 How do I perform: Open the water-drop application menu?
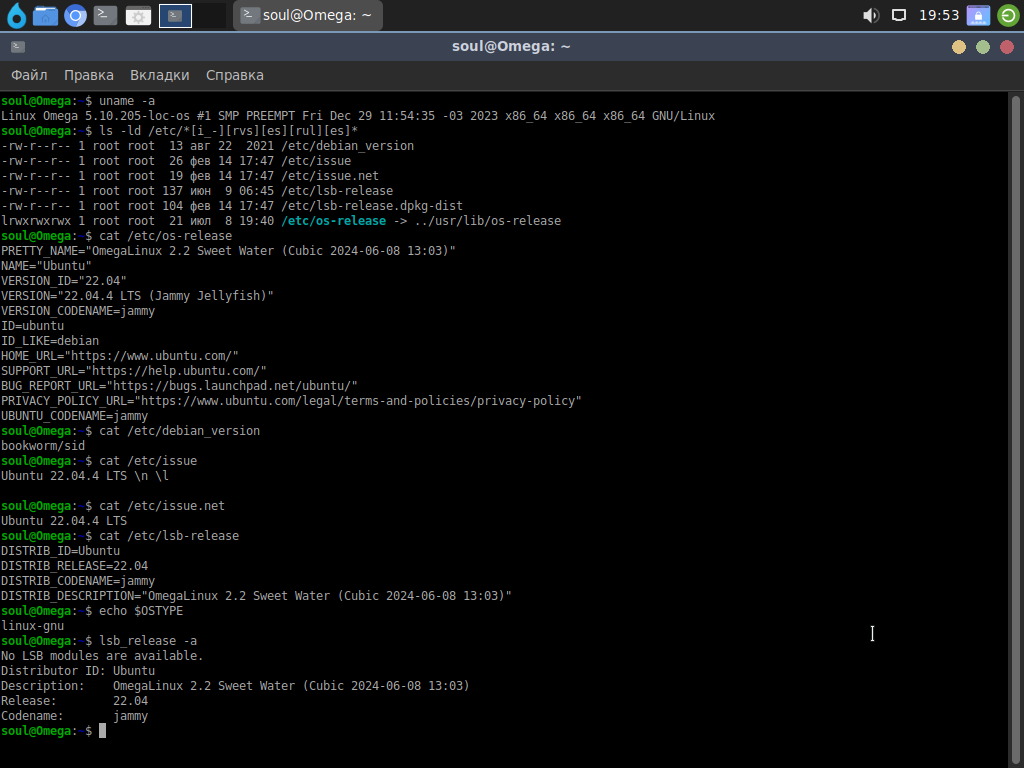(16, 16)
